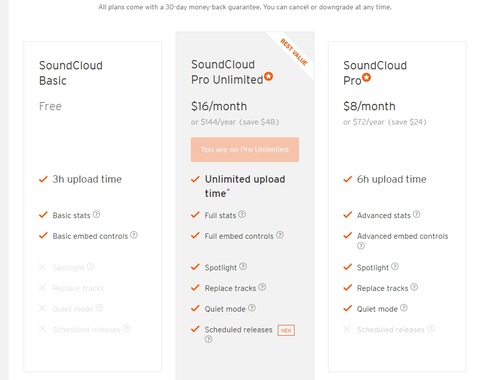
Task: Click the Best Value corner ribbon
Action: point(294,52)
